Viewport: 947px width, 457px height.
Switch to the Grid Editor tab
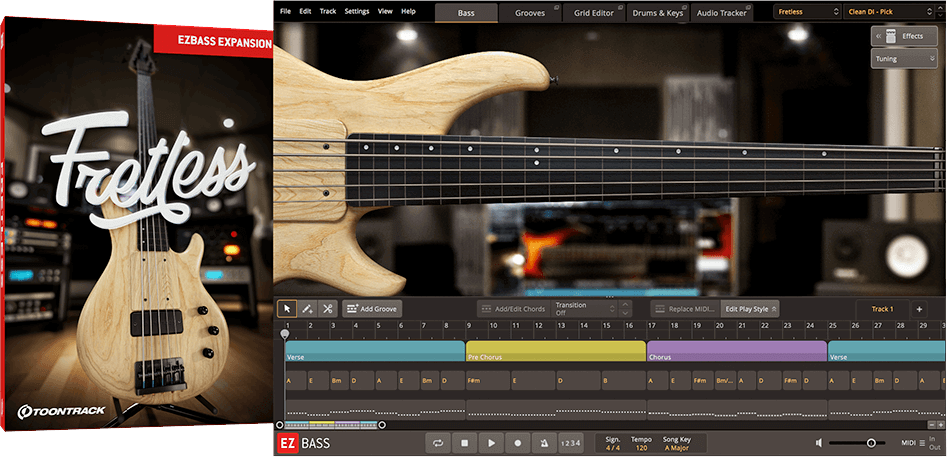[x=594, y=13]
